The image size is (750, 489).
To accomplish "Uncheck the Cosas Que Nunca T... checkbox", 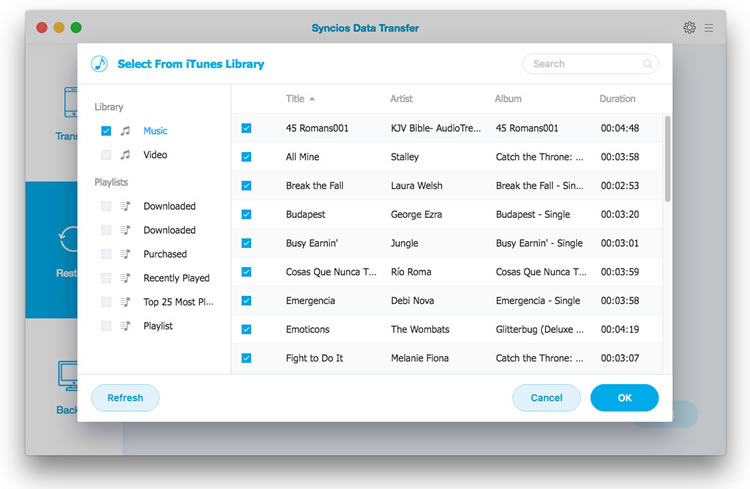I will 246,272.
